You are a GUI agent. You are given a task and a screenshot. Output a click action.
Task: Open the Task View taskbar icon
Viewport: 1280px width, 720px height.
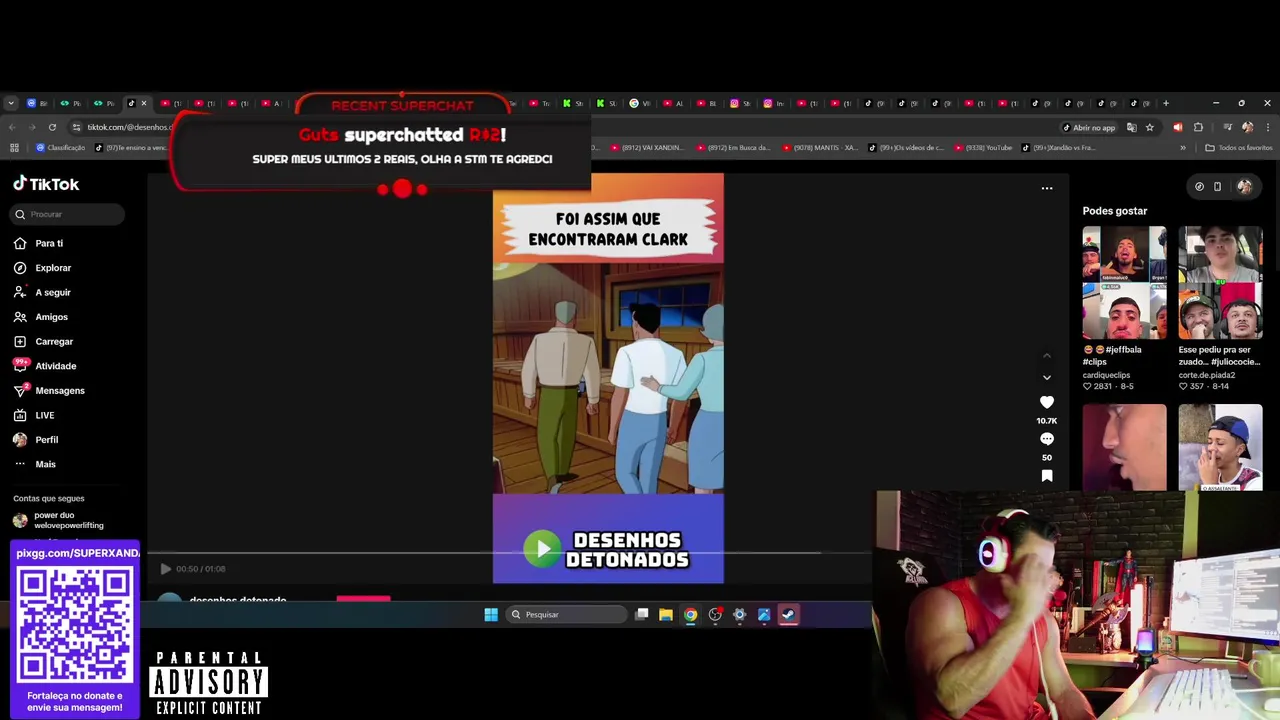click(x=642, y=615)
